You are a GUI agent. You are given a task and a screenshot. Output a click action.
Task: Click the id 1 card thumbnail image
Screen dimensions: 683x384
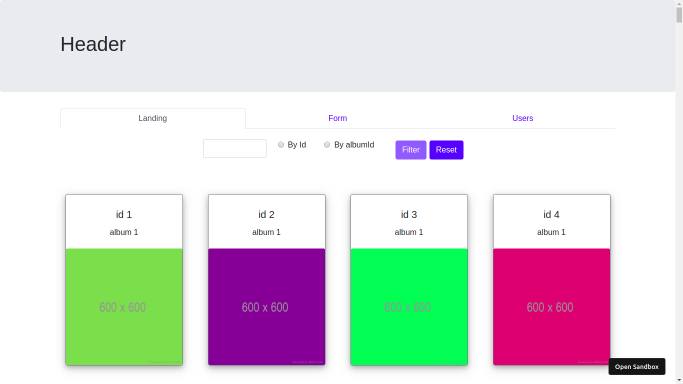[x=124, y=307]
